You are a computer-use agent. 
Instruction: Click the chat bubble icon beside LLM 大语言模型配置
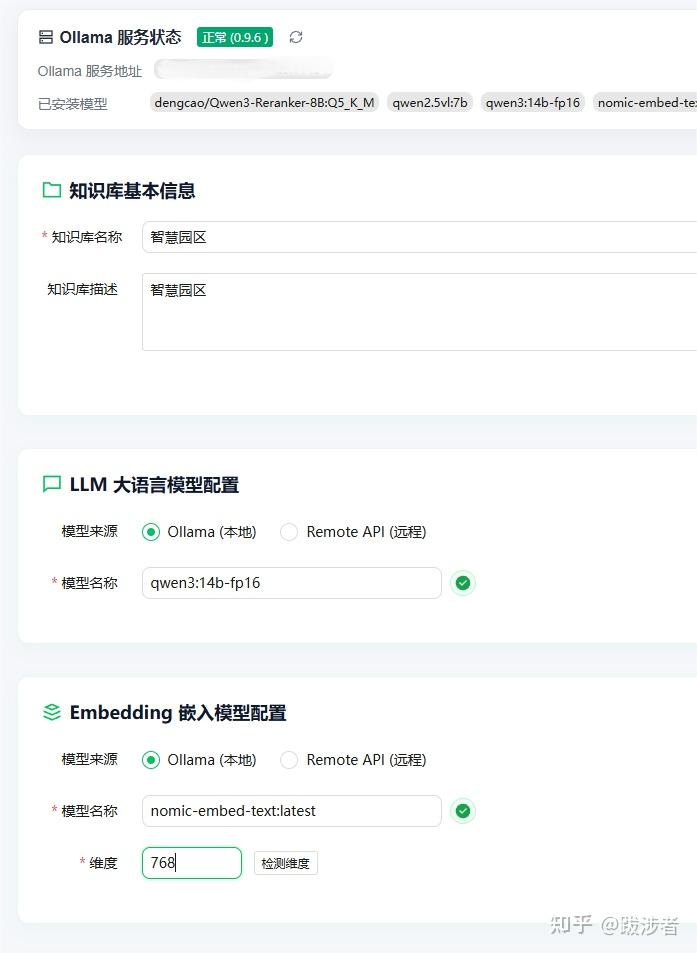pos(51,485)
